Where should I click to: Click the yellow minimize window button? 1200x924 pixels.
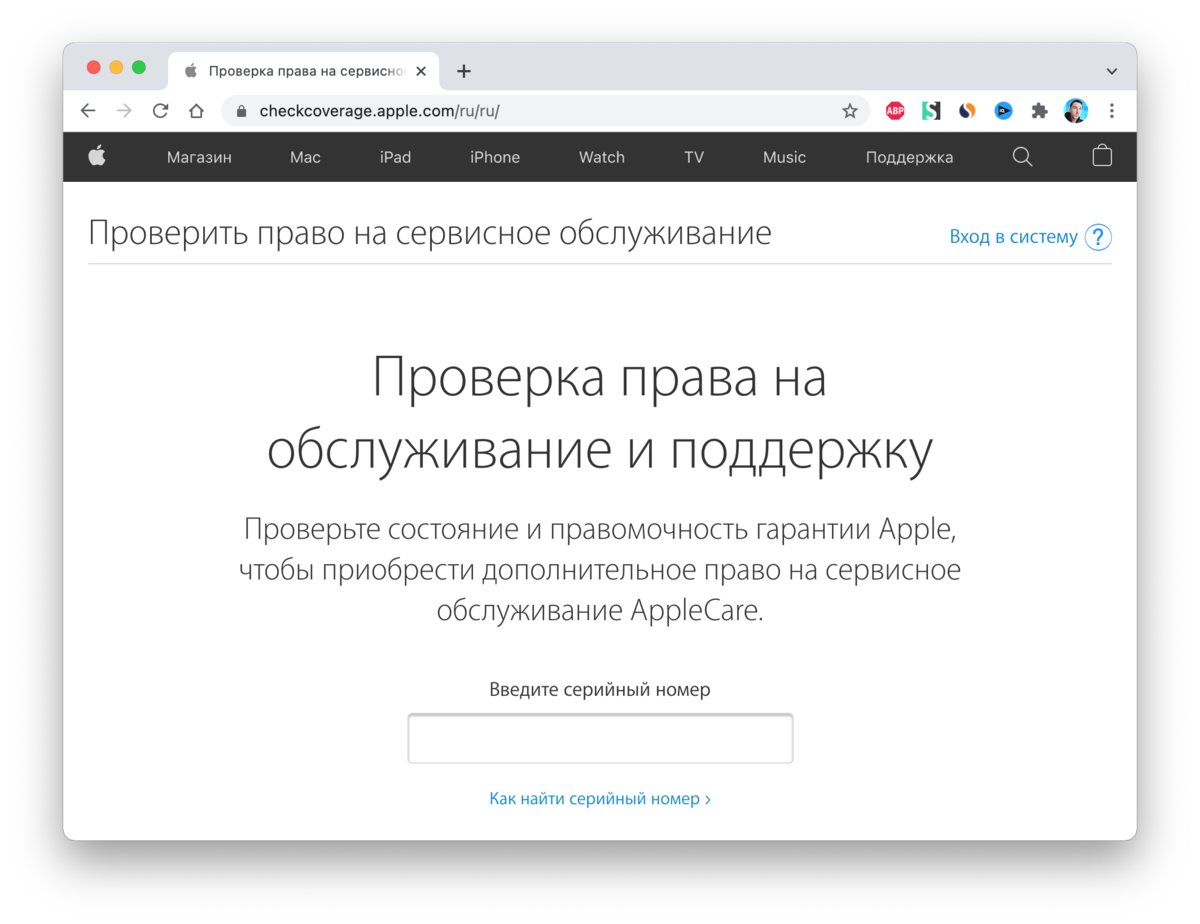point(116,67)
